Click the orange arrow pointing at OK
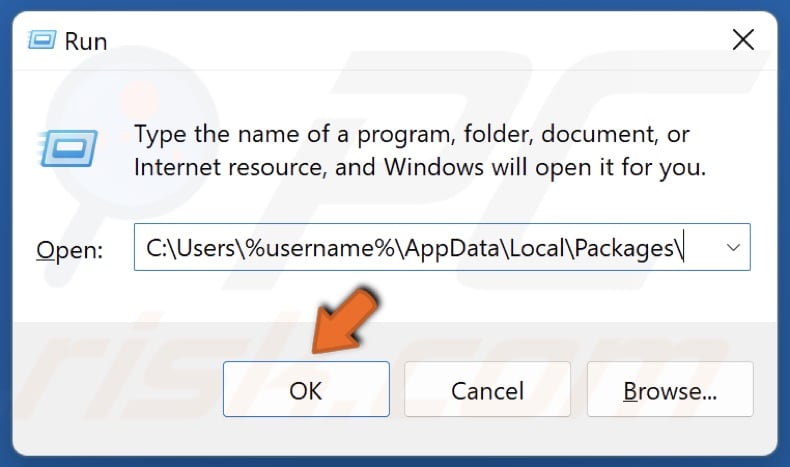Viewport: 790px width, 467px height. pos(345,321)
